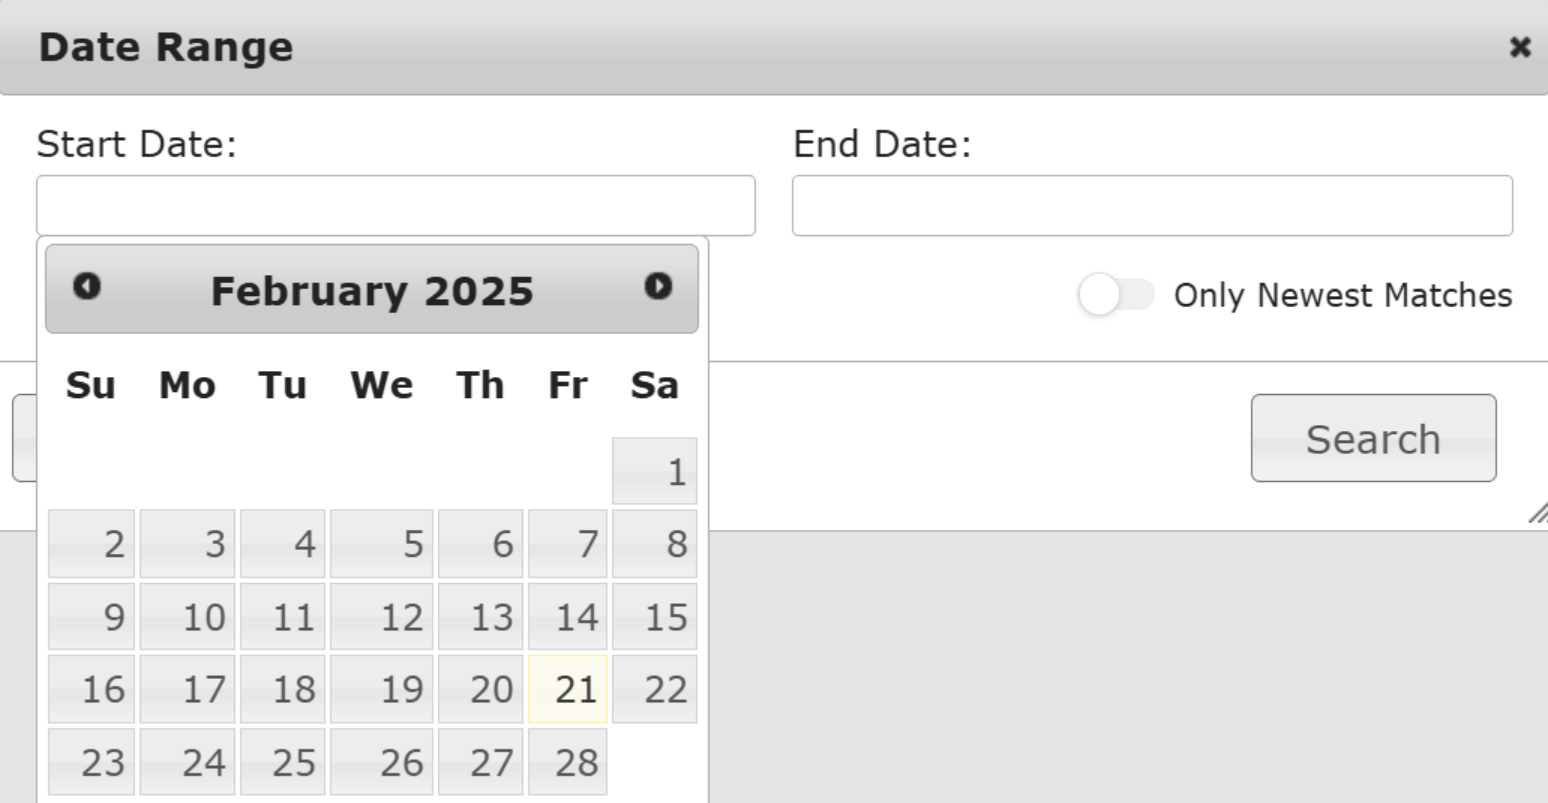The height and width of the screenshot is (803, 1548).
Task: Go to previous month in calendar
Action: pos(87,286)
